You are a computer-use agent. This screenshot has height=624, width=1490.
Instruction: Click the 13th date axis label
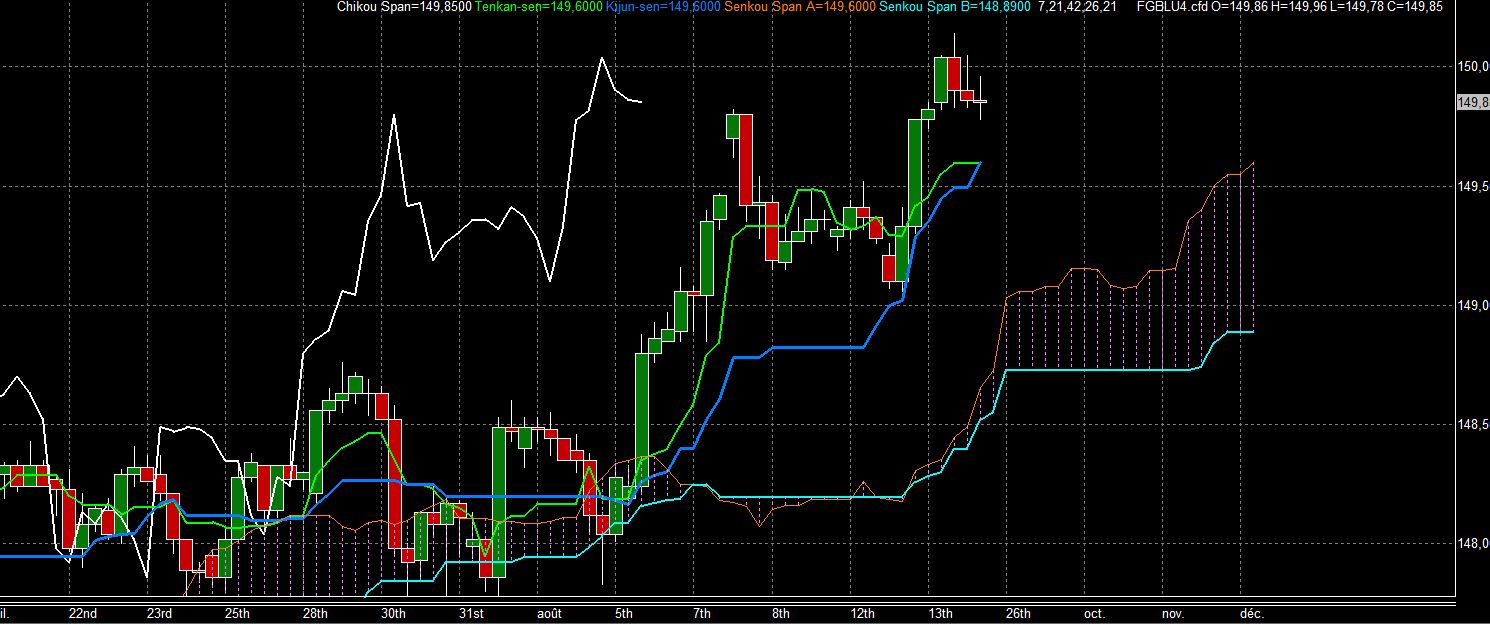point(940,613)
